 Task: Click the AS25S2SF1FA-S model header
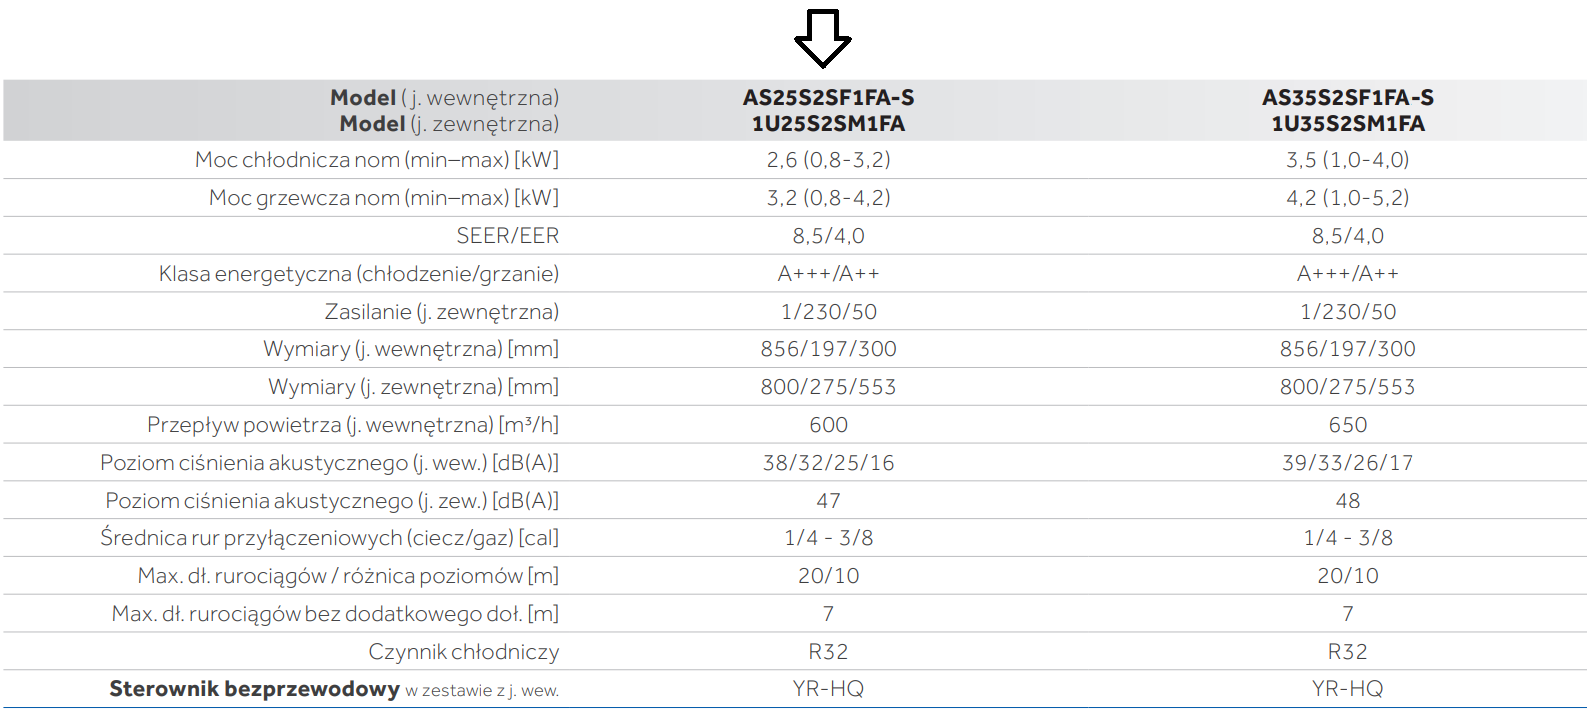[x=828, y=98]
